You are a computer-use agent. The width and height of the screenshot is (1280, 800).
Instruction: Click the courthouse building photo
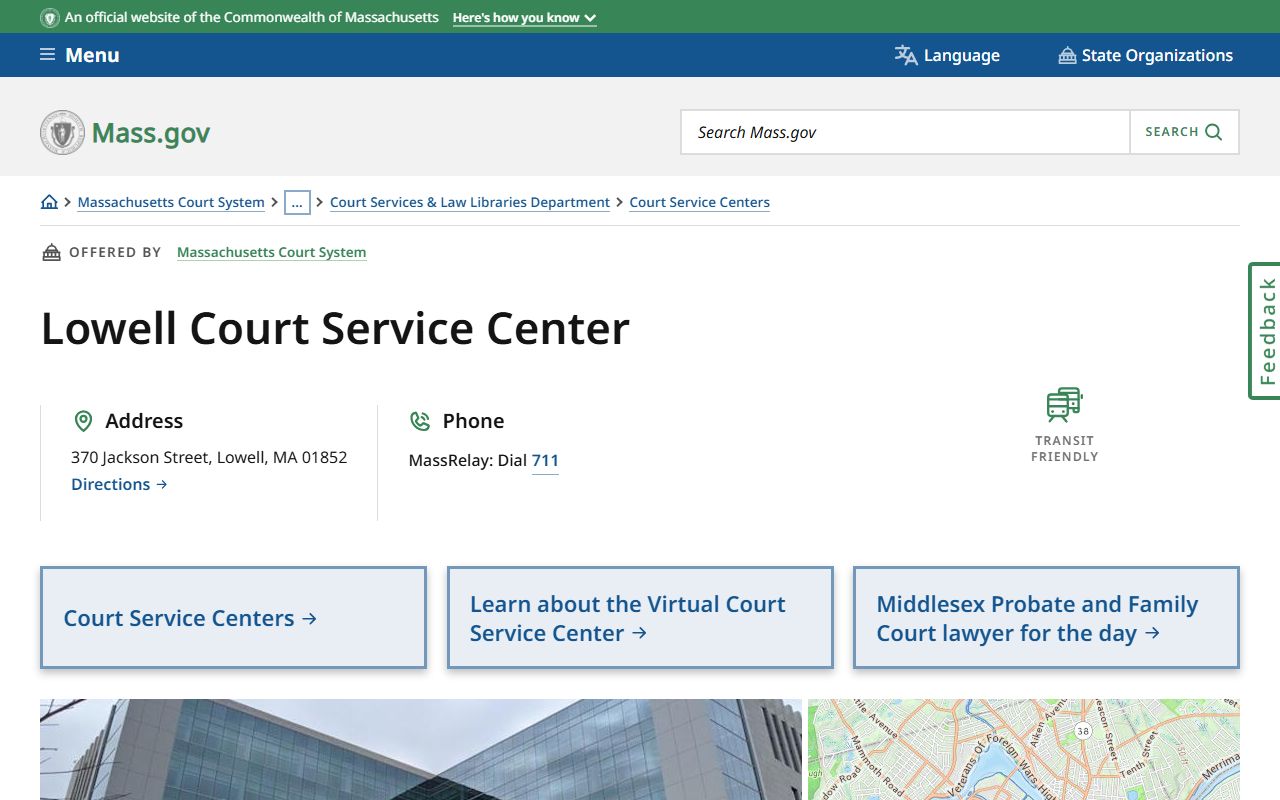pyautogui.click(x=421, y=749)
